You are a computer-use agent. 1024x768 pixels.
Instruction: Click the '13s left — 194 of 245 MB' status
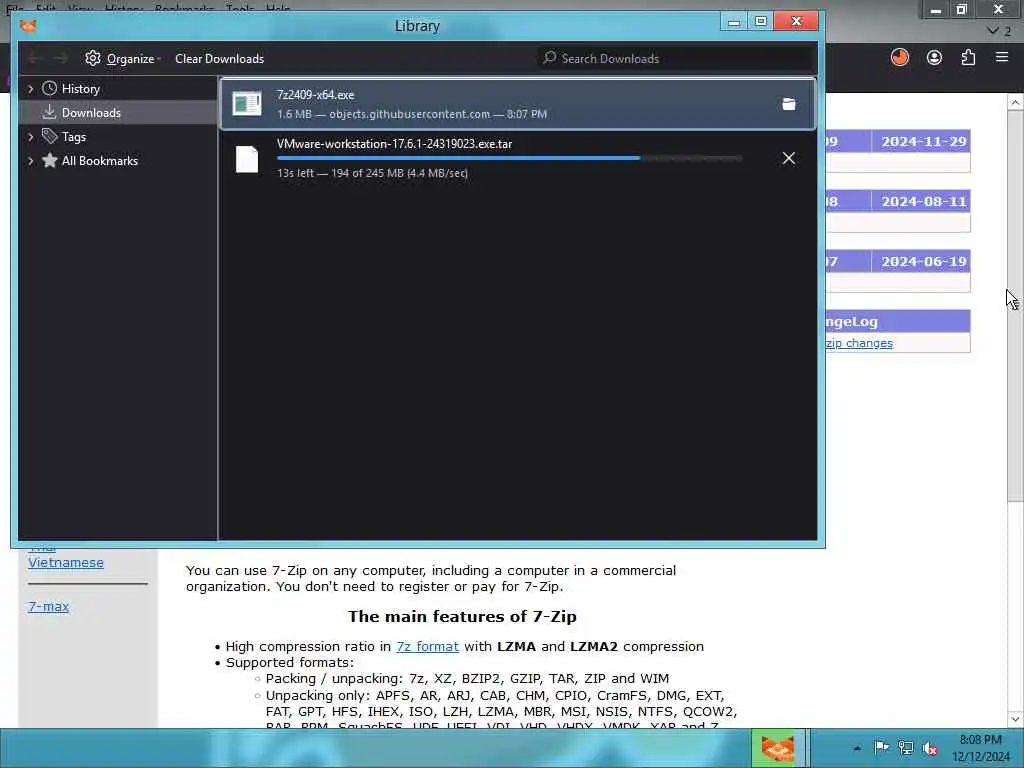[372, 173]
